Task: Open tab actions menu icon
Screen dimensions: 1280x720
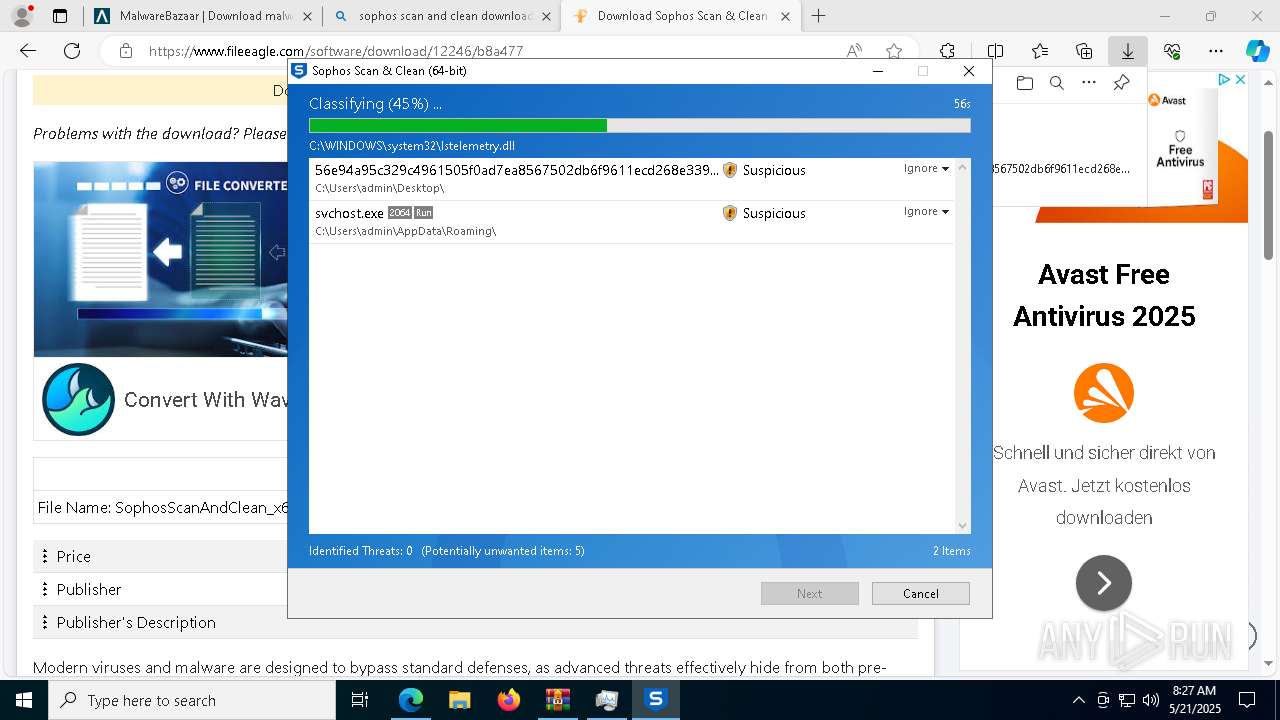Action: click(x=60, y=16)
